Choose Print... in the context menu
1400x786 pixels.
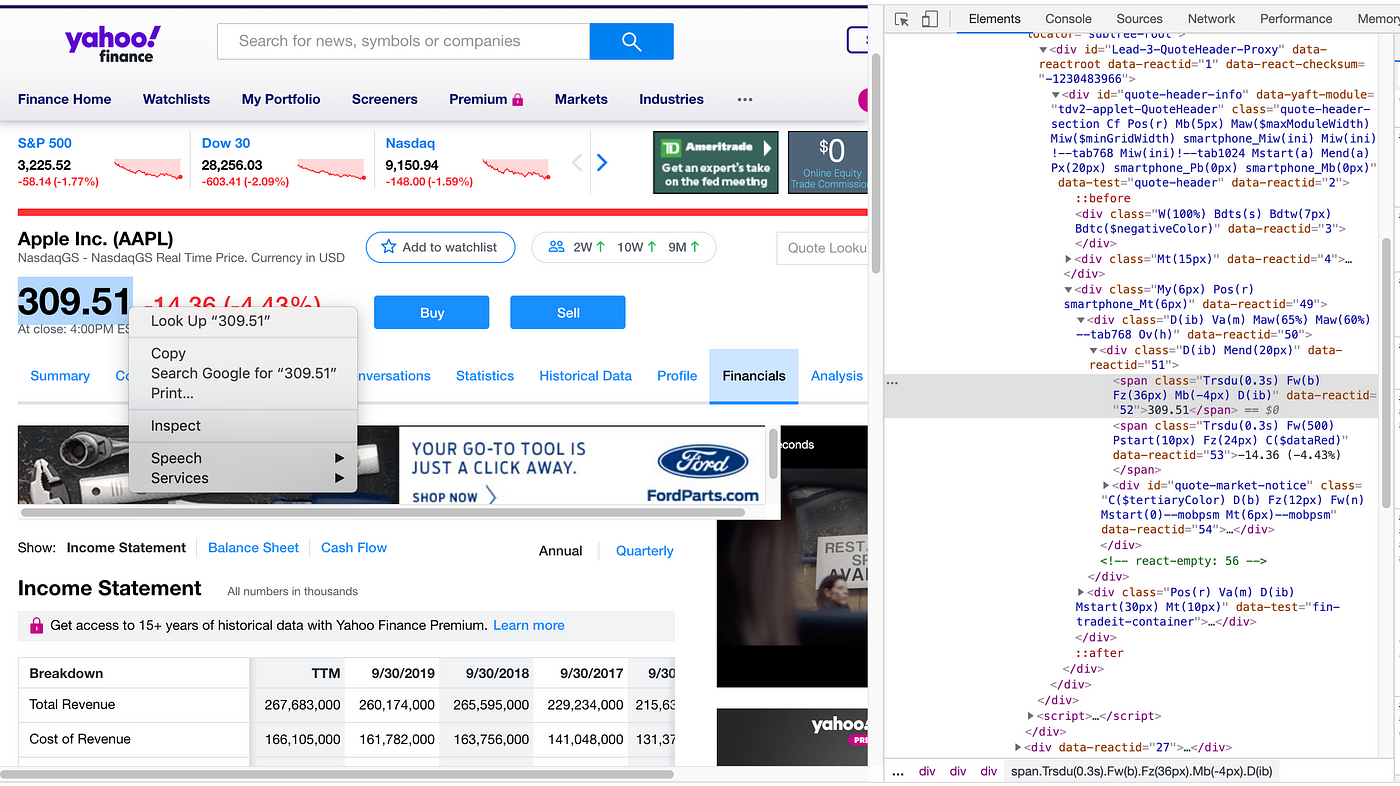[243, 393]
